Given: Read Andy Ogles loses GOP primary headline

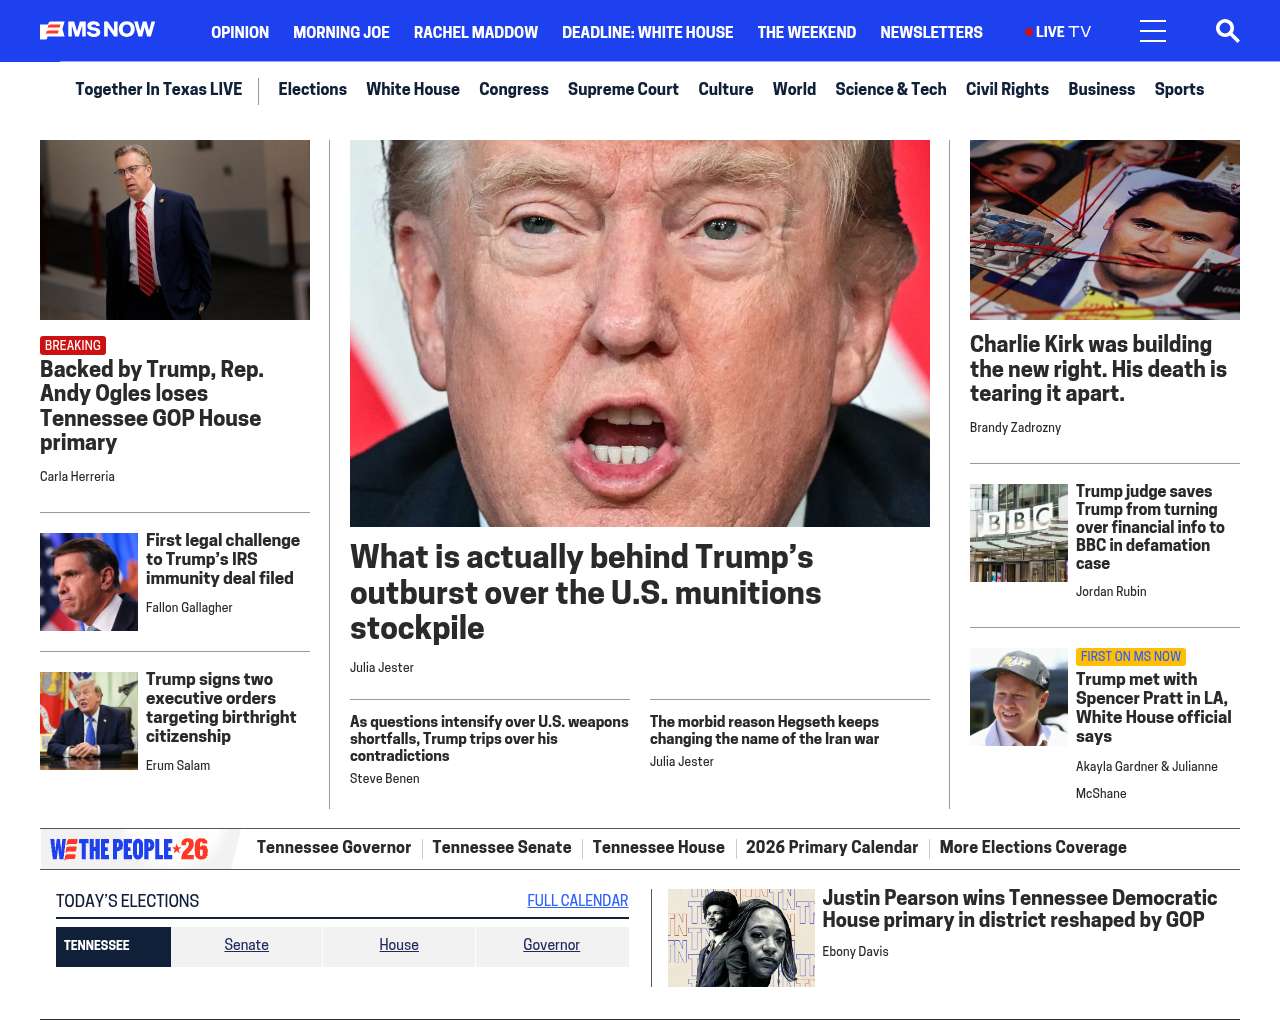Looking at the screenshot, I should (152, 406).
